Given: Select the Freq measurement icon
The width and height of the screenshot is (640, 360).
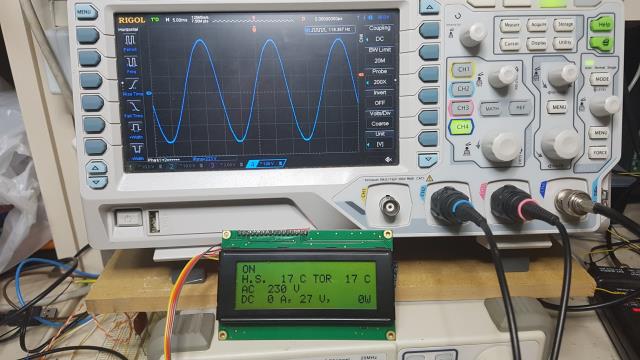Looking at the screenshot, I should 131,64.
